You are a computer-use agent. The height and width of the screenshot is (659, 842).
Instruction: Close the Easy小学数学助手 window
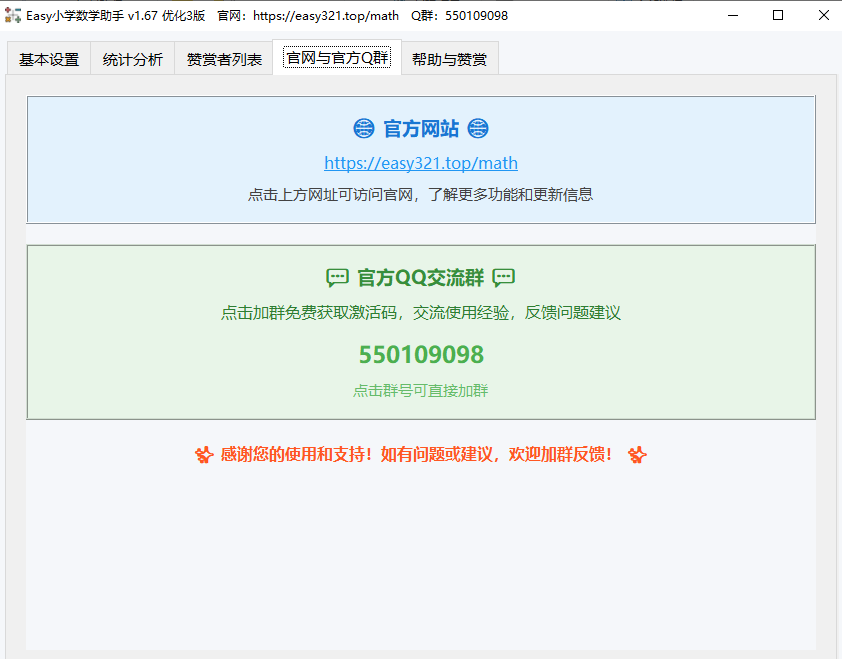click(x=824, y=16)
